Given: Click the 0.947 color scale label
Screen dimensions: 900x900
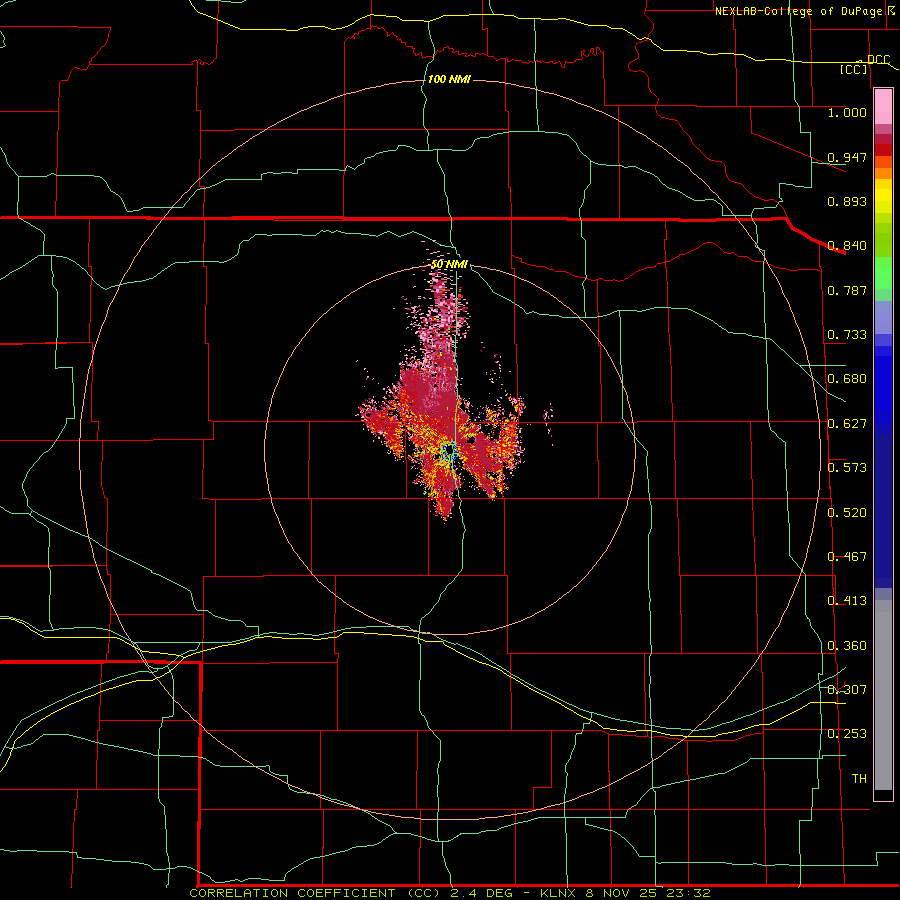Looking at the screenshot, I should coord(847,157).
